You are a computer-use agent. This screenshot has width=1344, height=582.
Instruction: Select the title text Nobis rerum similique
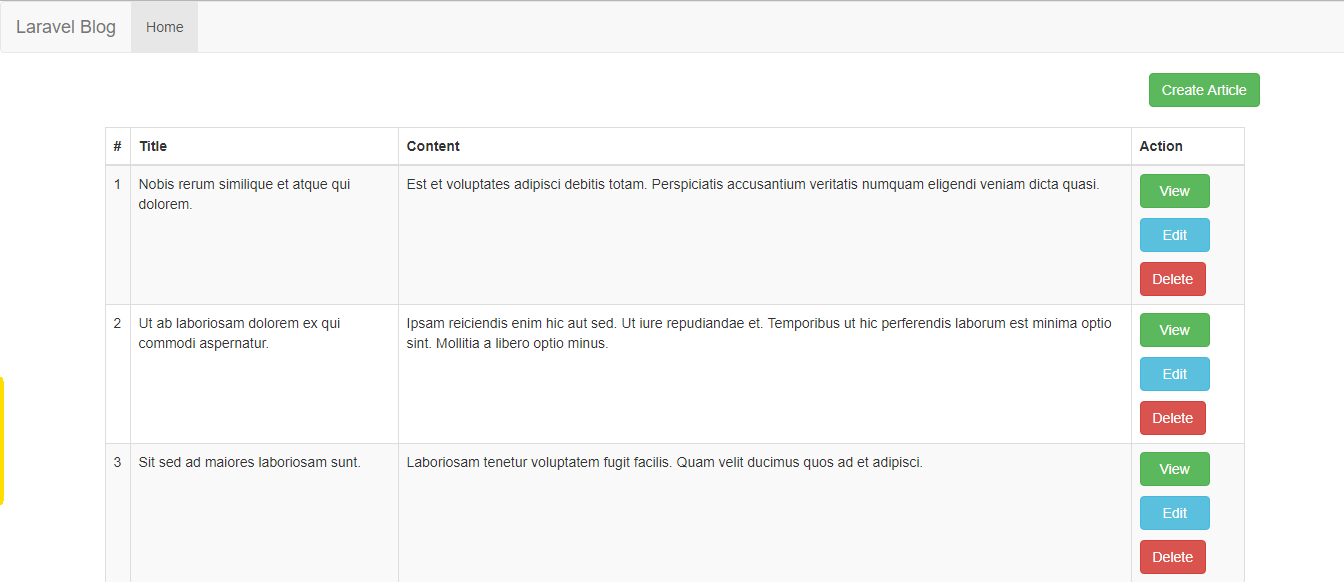pyautogui.click(x=207, y=184)
